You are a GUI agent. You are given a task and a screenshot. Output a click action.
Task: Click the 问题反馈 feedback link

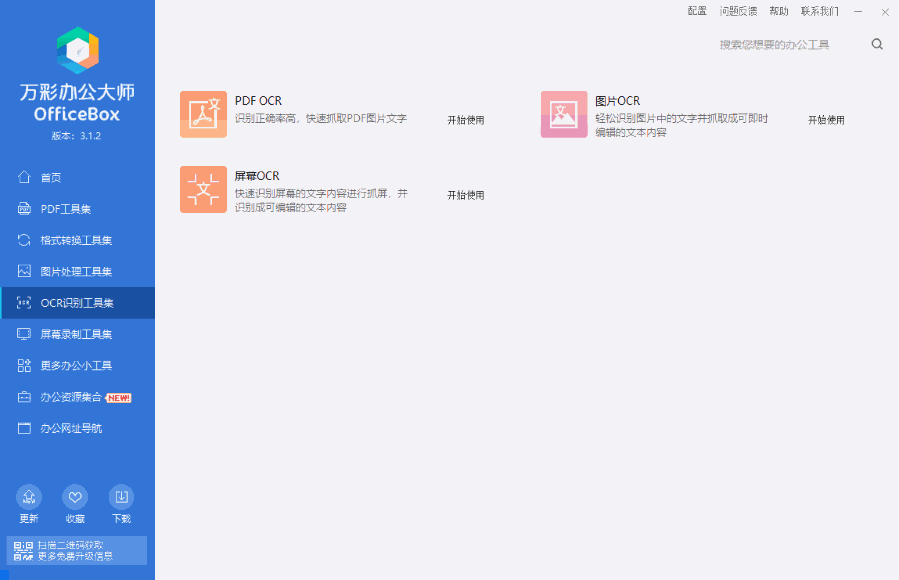(738, 11)
